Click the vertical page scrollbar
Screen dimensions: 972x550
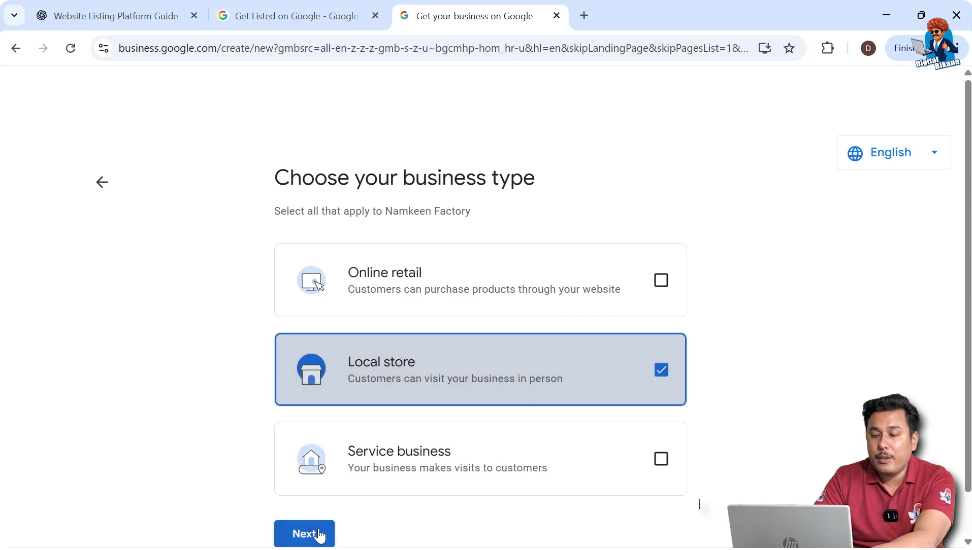pyautogui.click(x=968, y=285)
